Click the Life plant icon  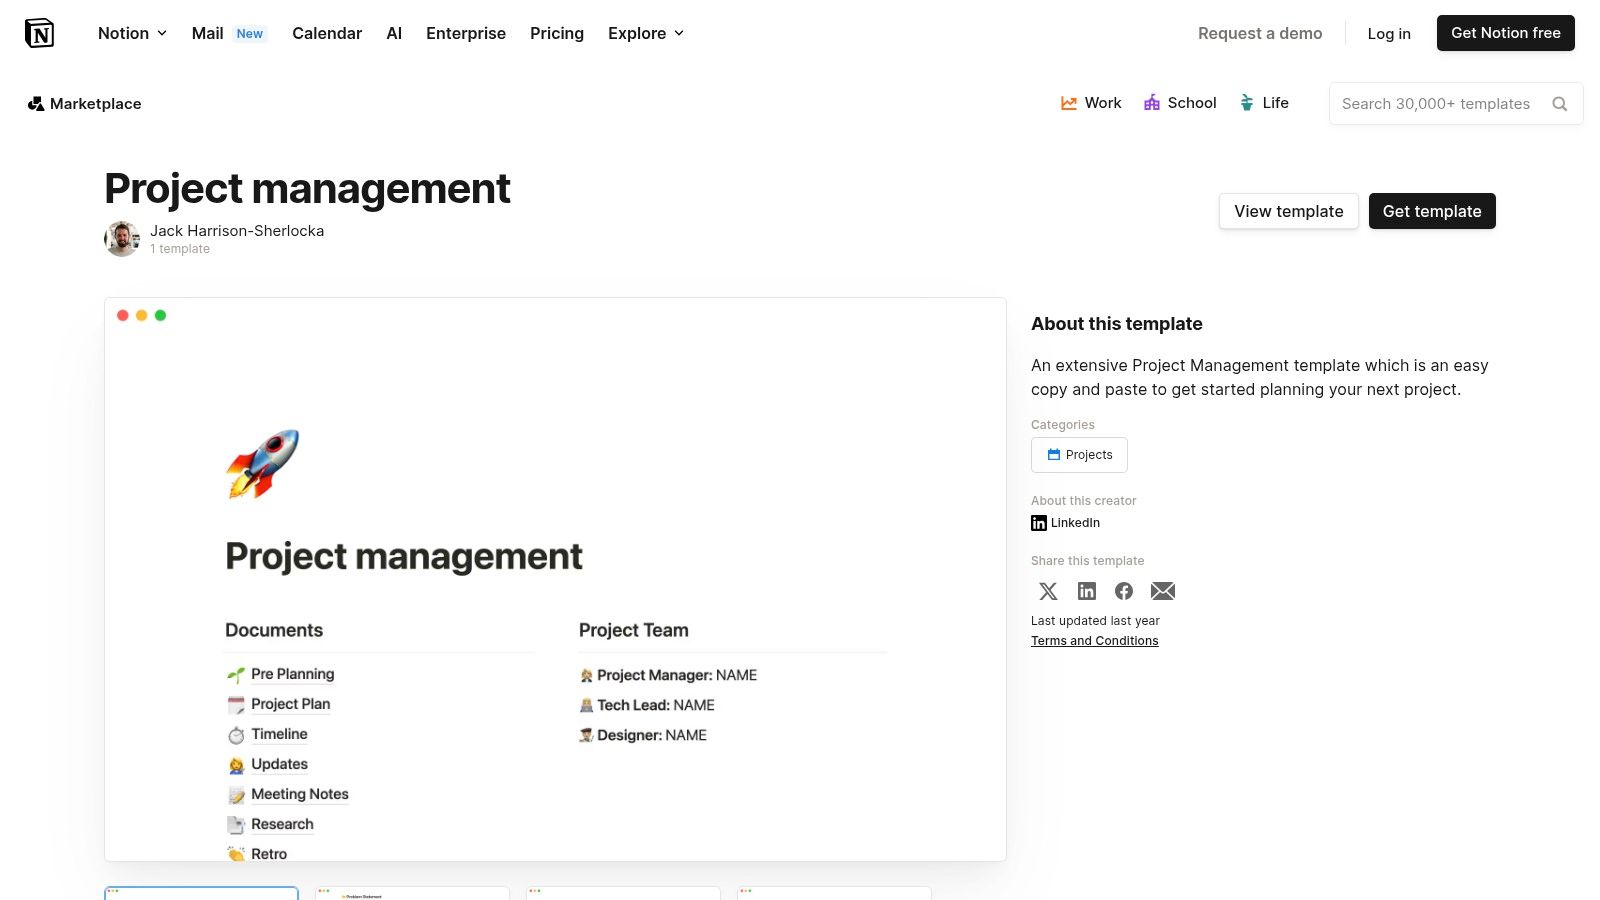pos(1247,103)
